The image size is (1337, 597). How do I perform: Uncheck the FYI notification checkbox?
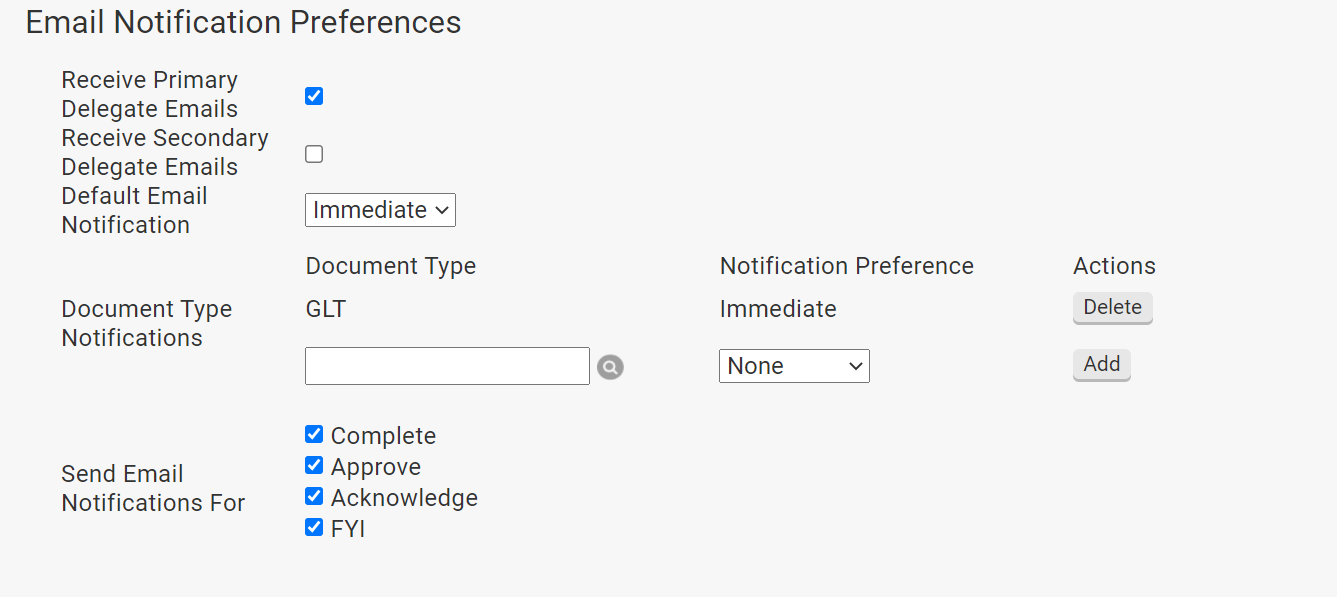pos(314,527)
